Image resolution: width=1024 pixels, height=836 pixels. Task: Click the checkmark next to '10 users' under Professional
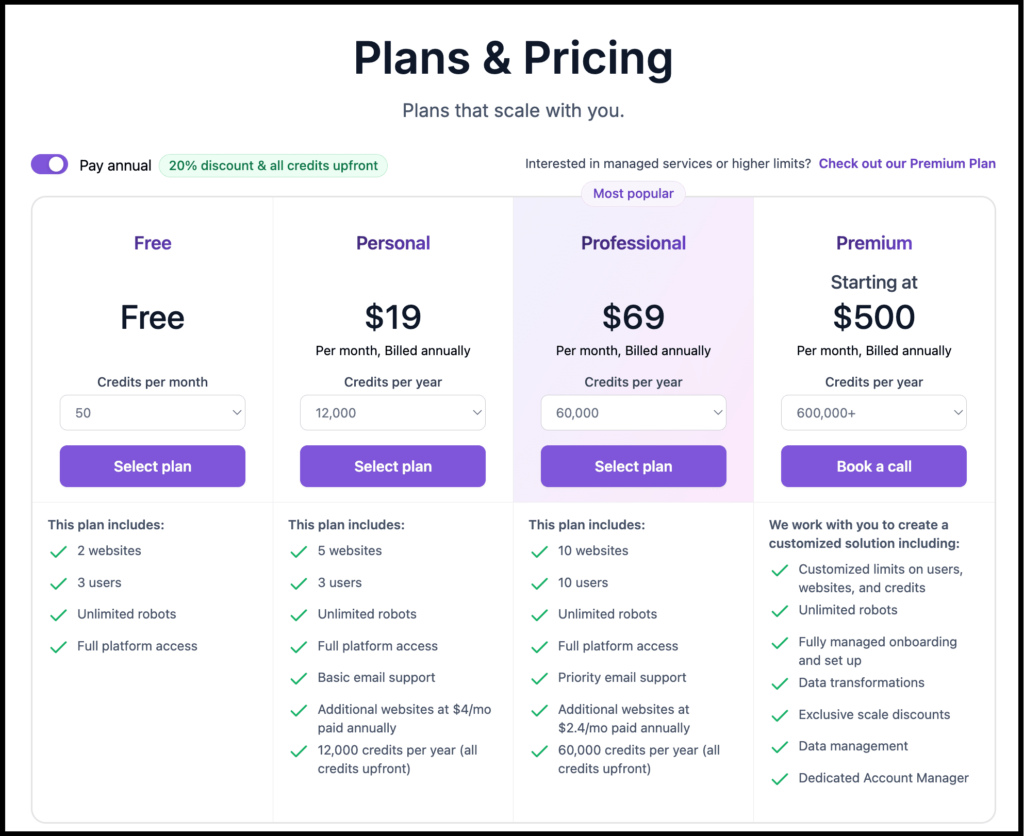[x=539, y=582]
